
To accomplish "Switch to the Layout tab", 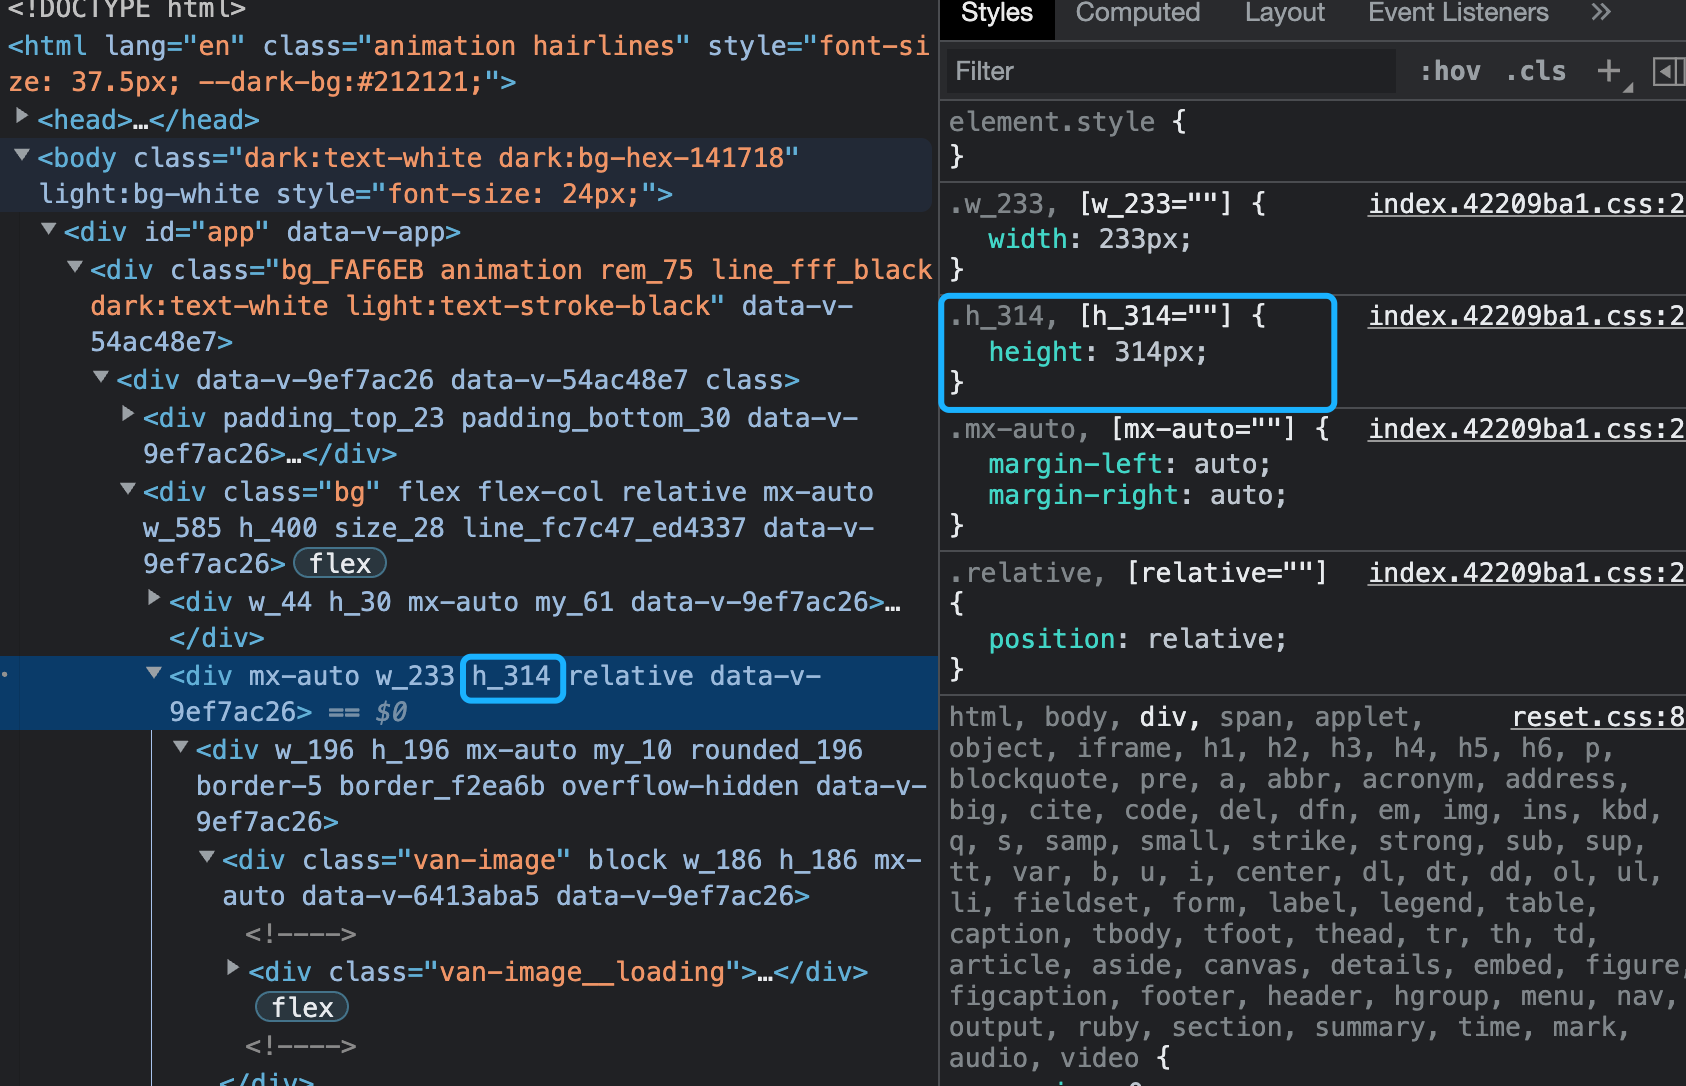I will pyautogui.click(x=1284, y=14).
